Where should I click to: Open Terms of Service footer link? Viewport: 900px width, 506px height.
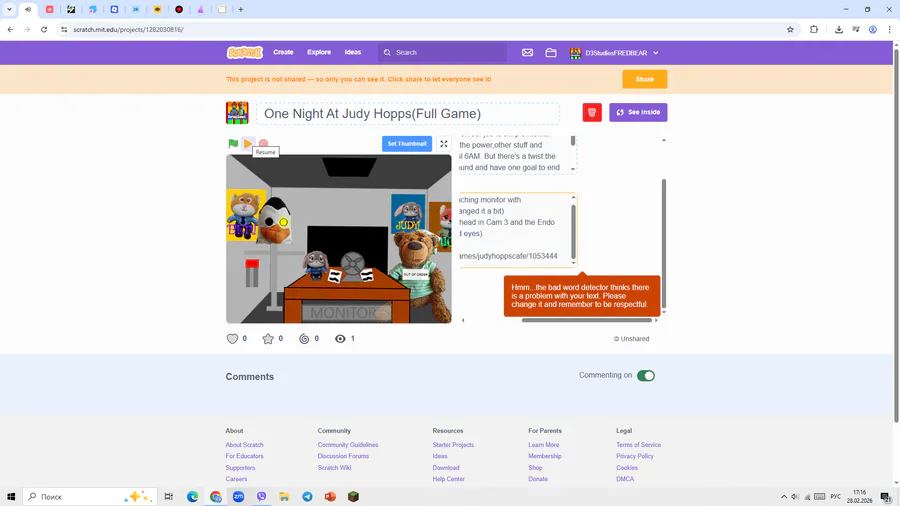click(x=638, y=445)
